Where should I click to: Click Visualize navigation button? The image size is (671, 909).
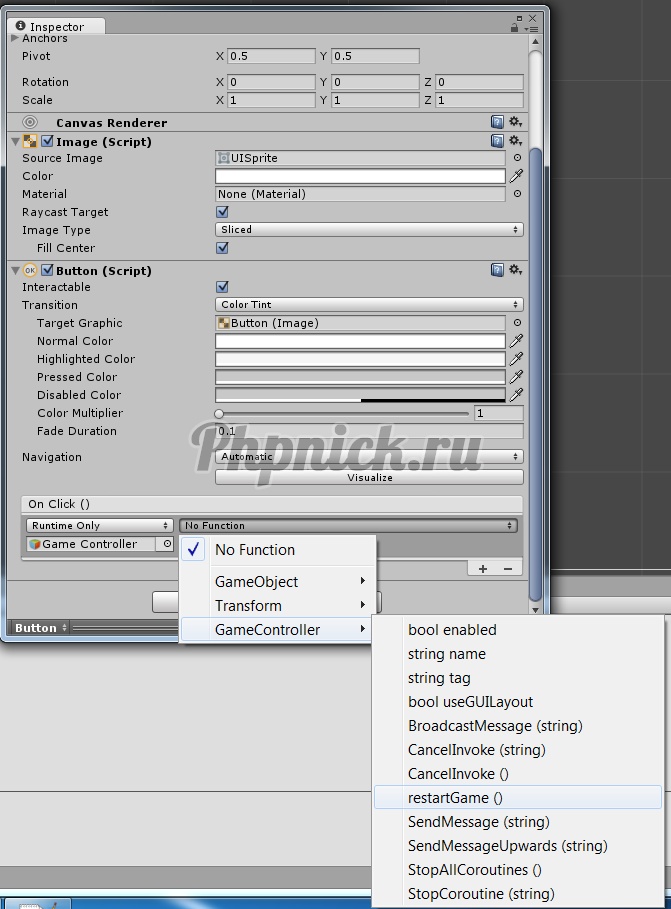point(369,477)
